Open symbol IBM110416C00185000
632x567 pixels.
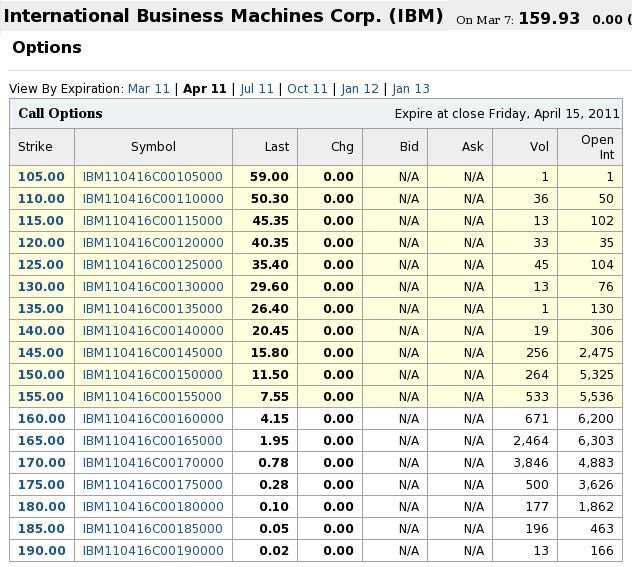click(153, 528)
